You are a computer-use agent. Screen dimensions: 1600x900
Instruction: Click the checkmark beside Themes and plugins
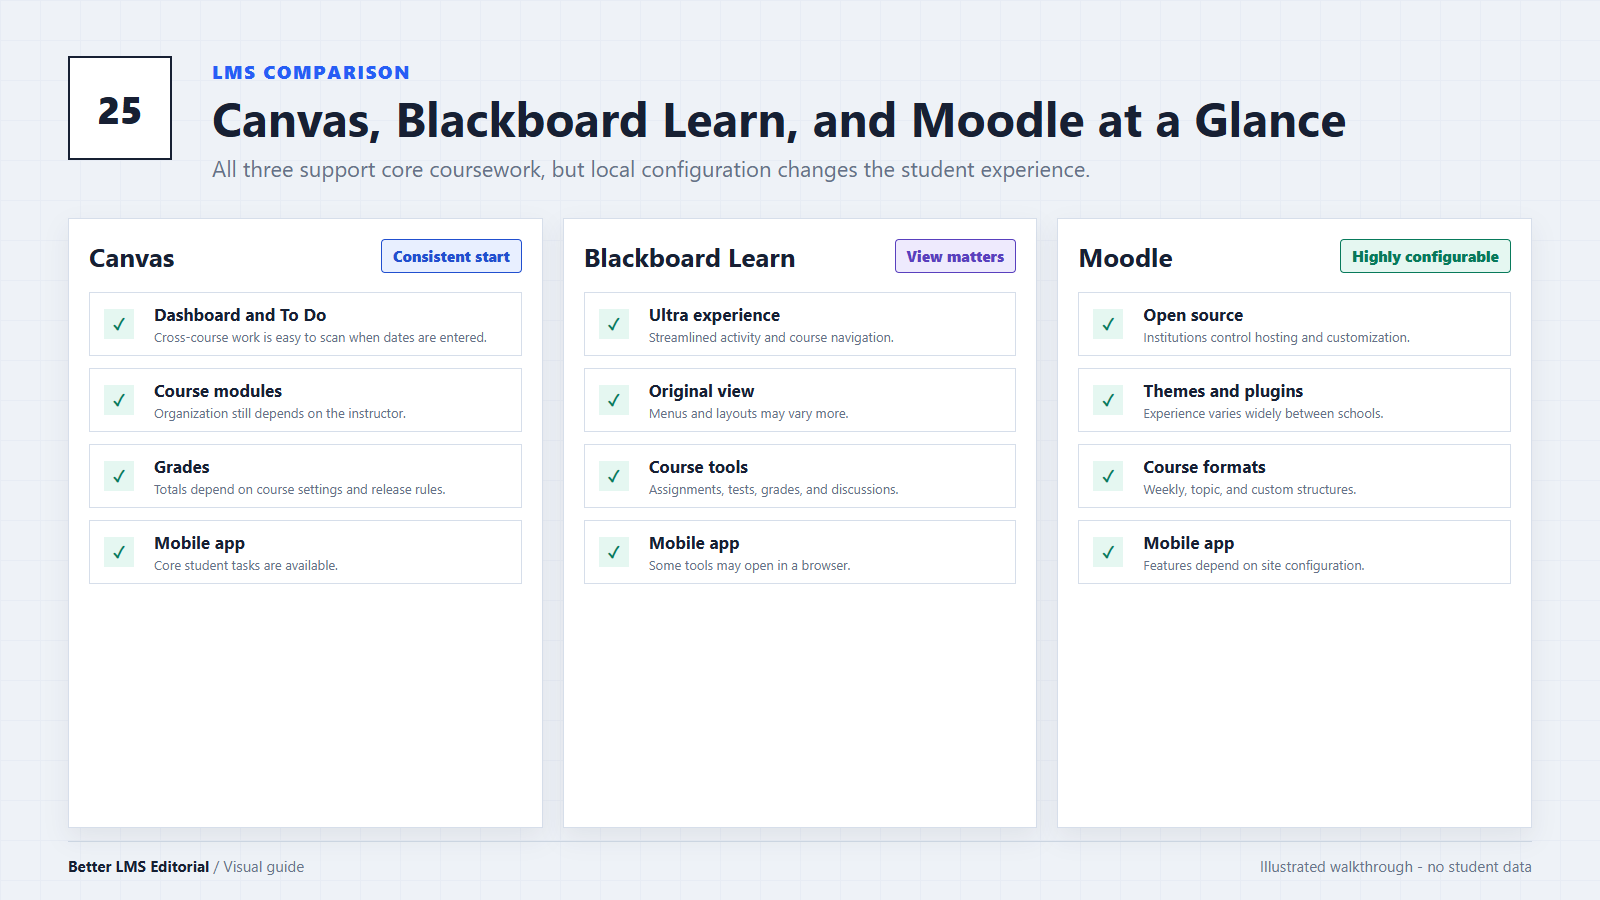pyautogui.click(x=1108, y=400)
